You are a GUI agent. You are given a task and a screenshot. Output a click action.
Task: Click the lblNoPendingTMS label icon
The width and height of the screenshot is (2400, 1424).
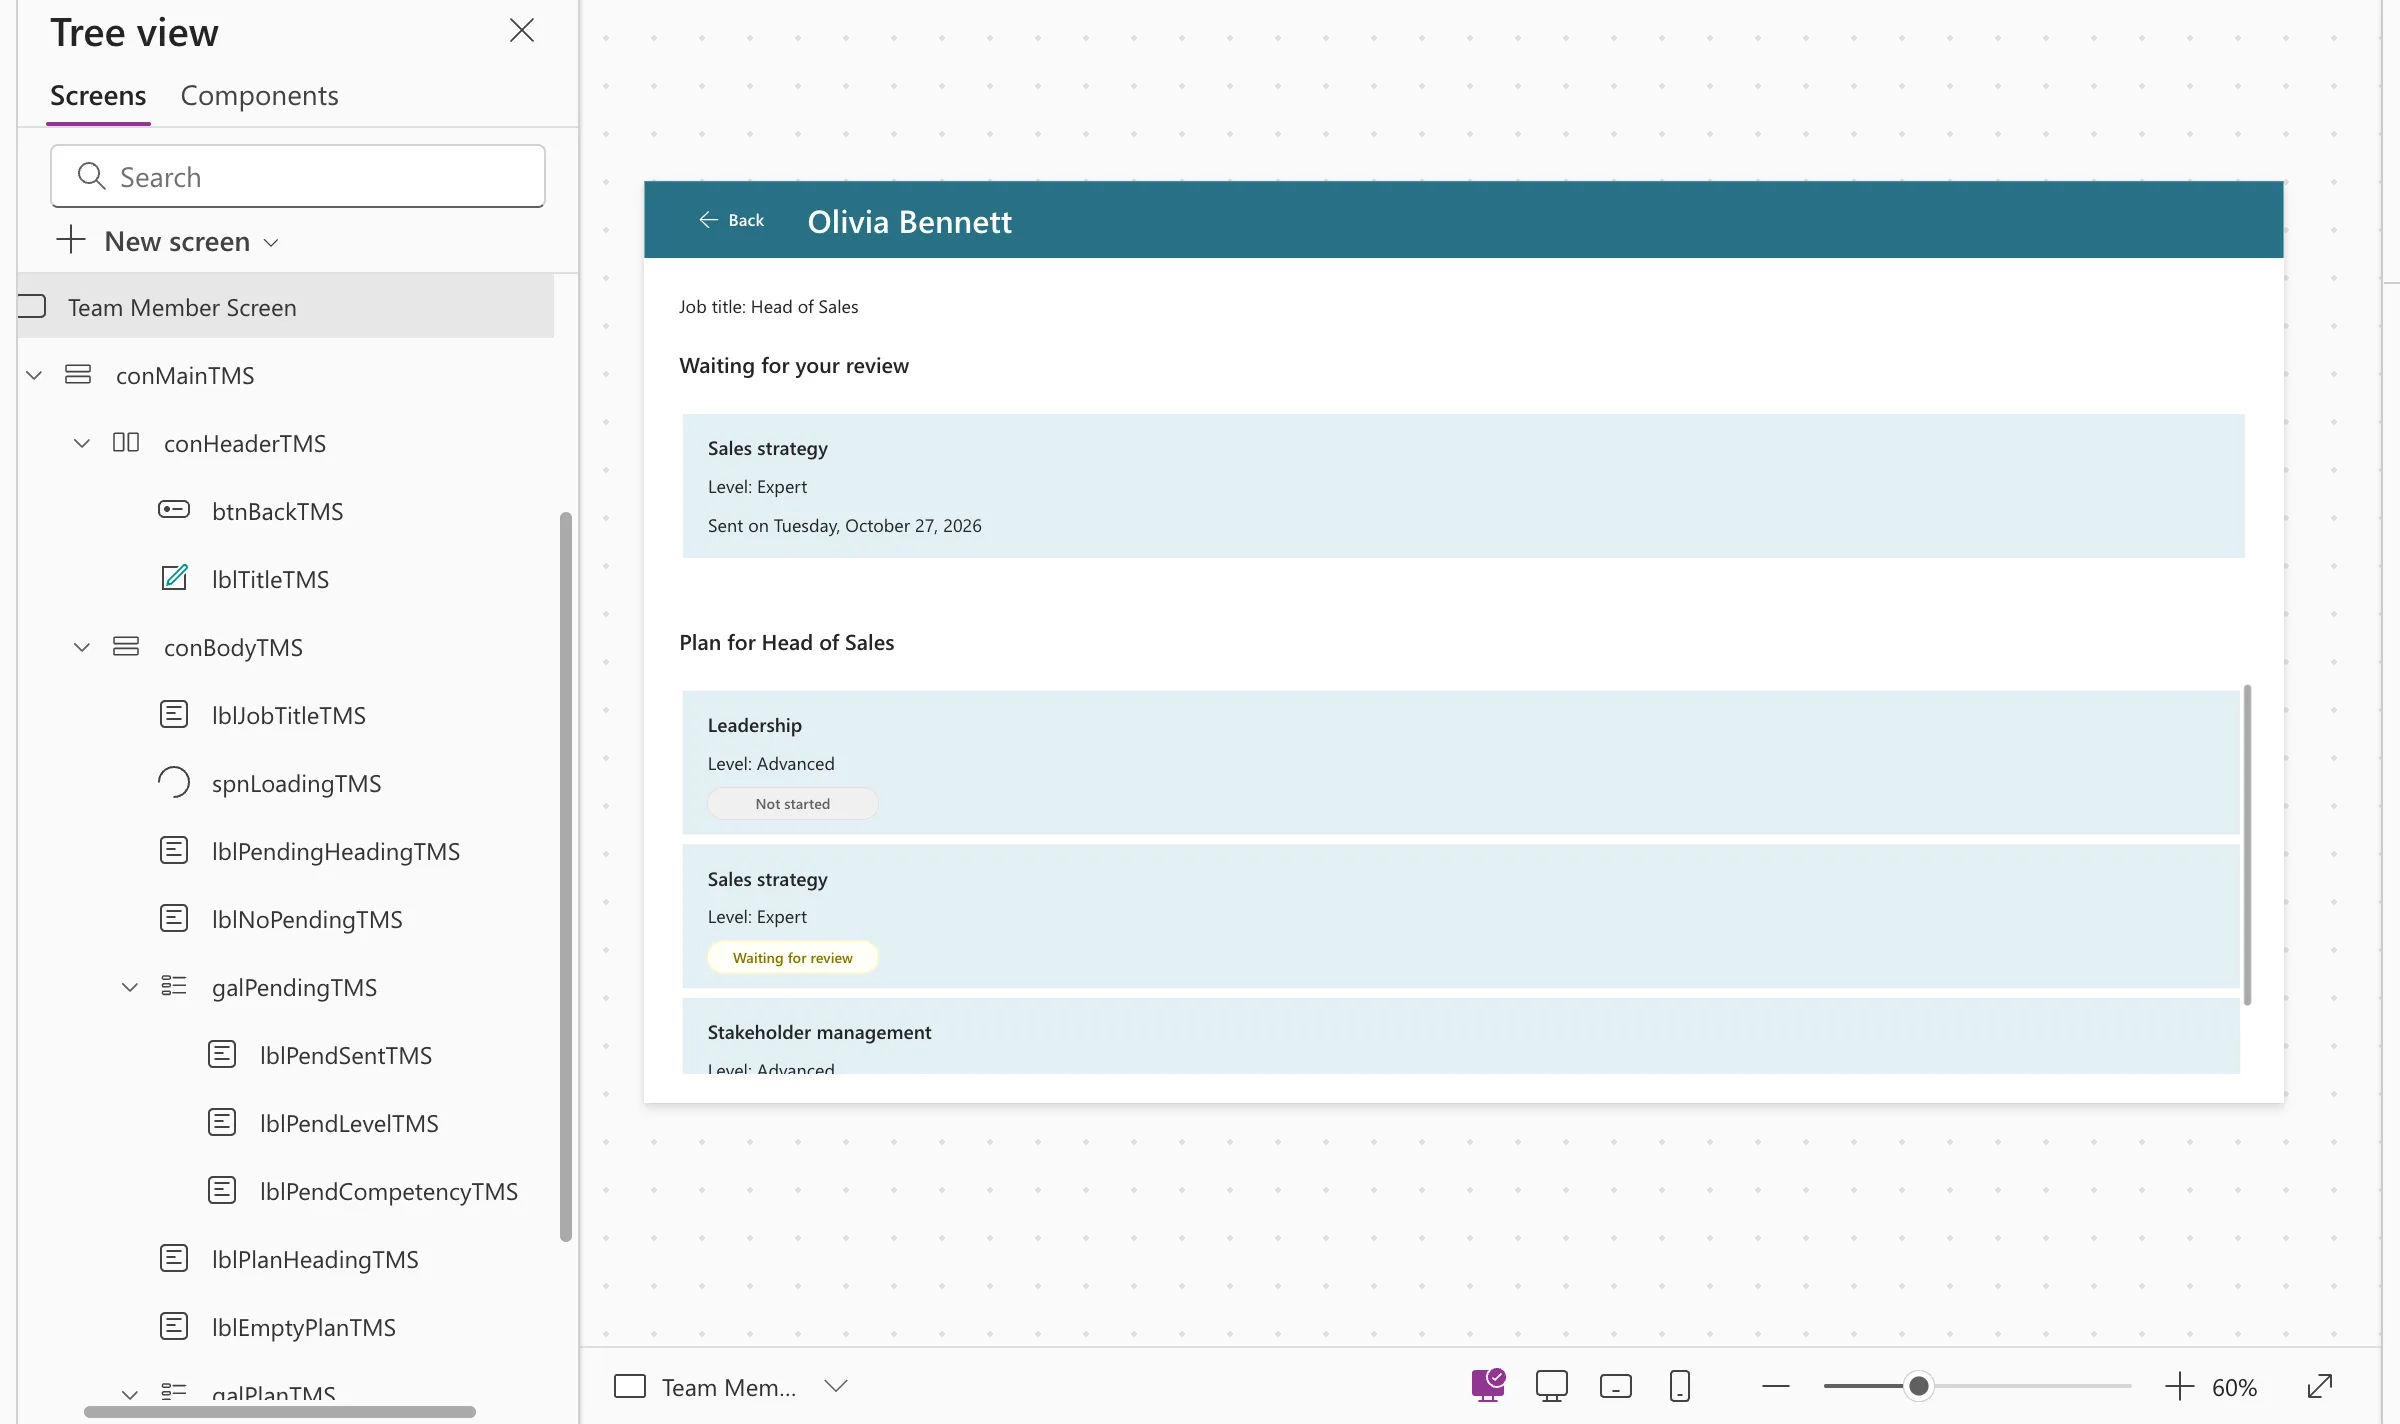click(x=174, y=918)
